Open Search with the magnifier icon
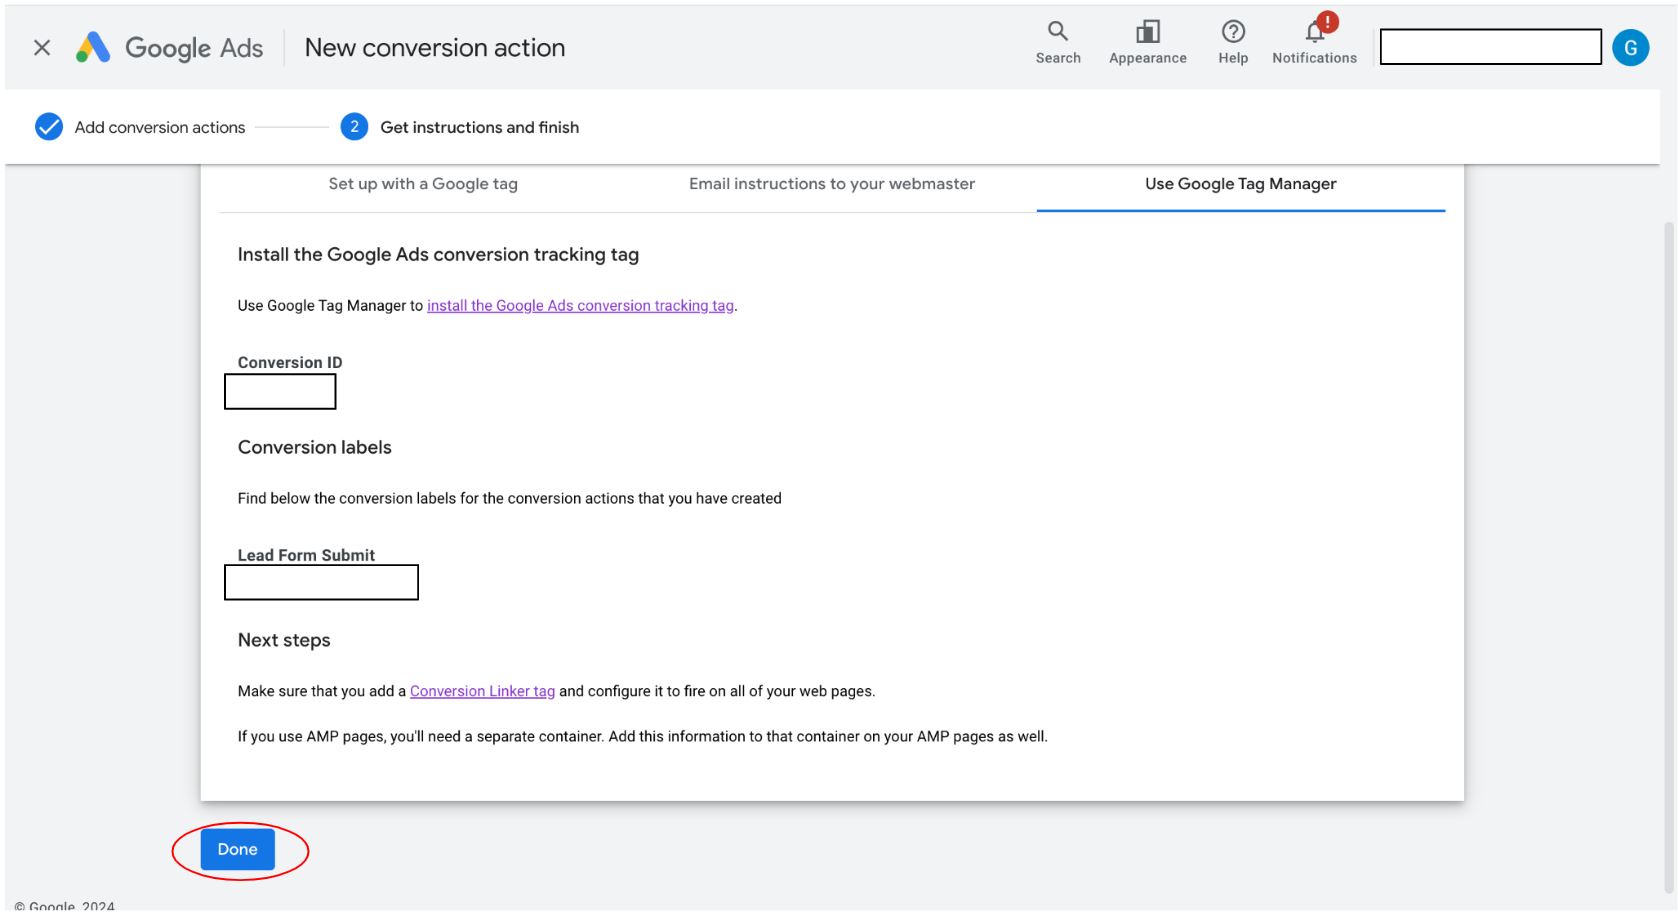The width and height of the screenshot is (1678, 912). pyautogui.click(x=1057, y=32)
